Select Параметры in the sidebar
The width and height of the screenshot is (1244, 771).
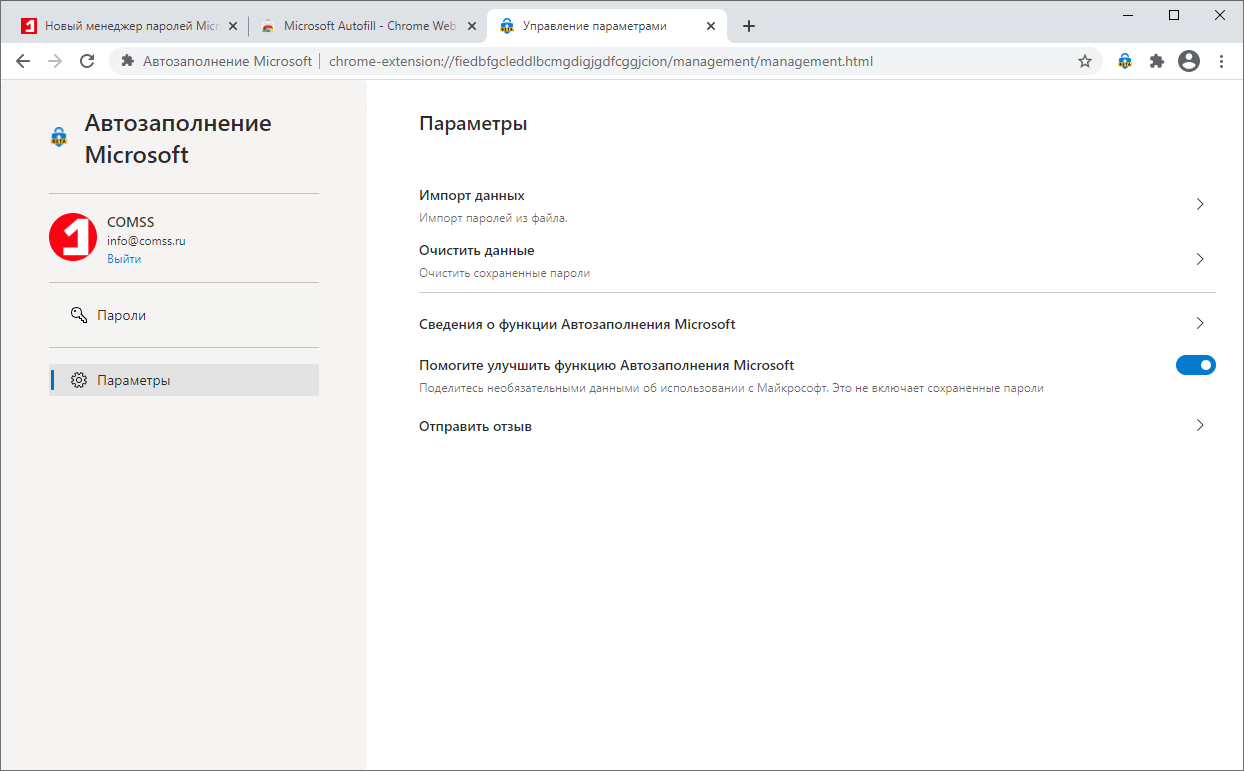[133, 380]
